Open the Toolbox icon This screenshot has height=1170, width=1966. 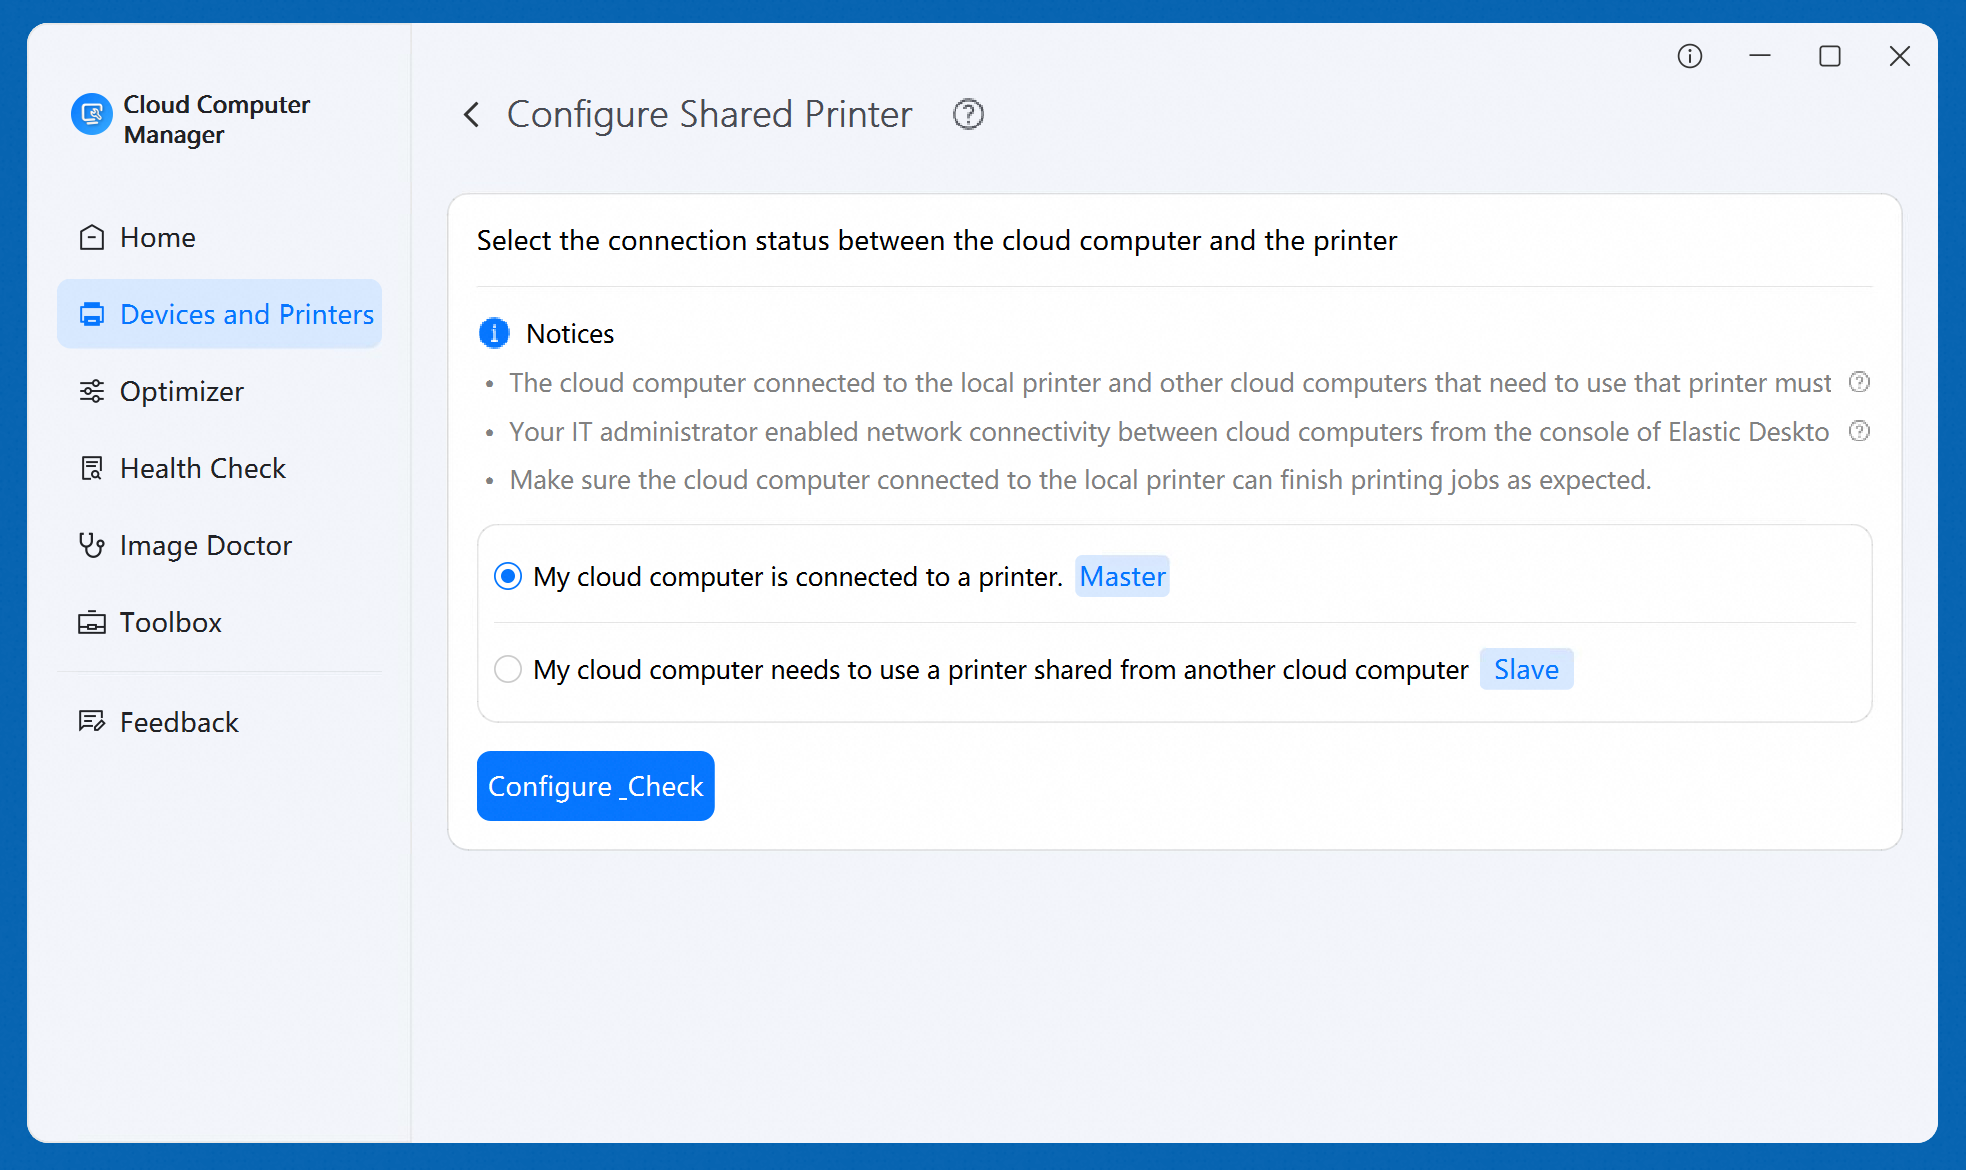(x=92, y=622)
